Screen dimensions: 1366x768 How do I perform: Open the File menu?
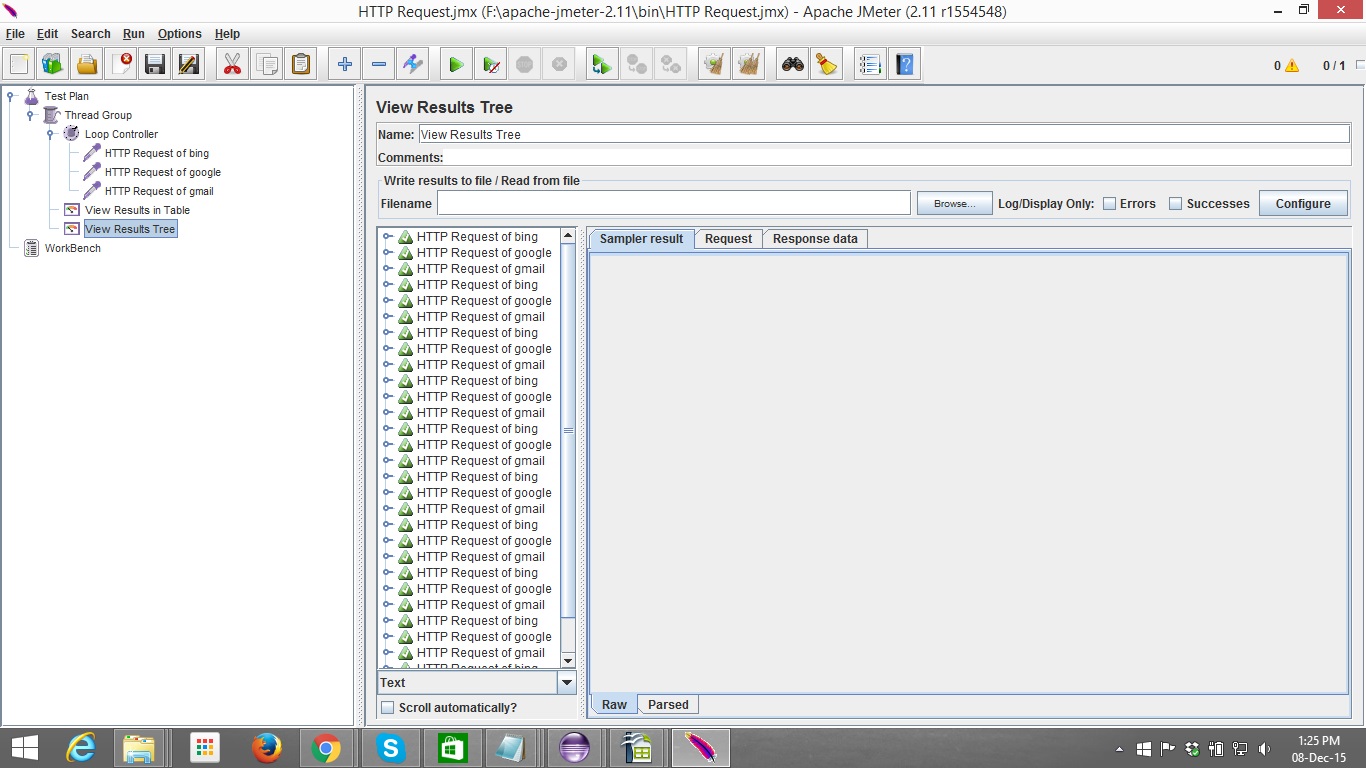click(x=15, y=34)
